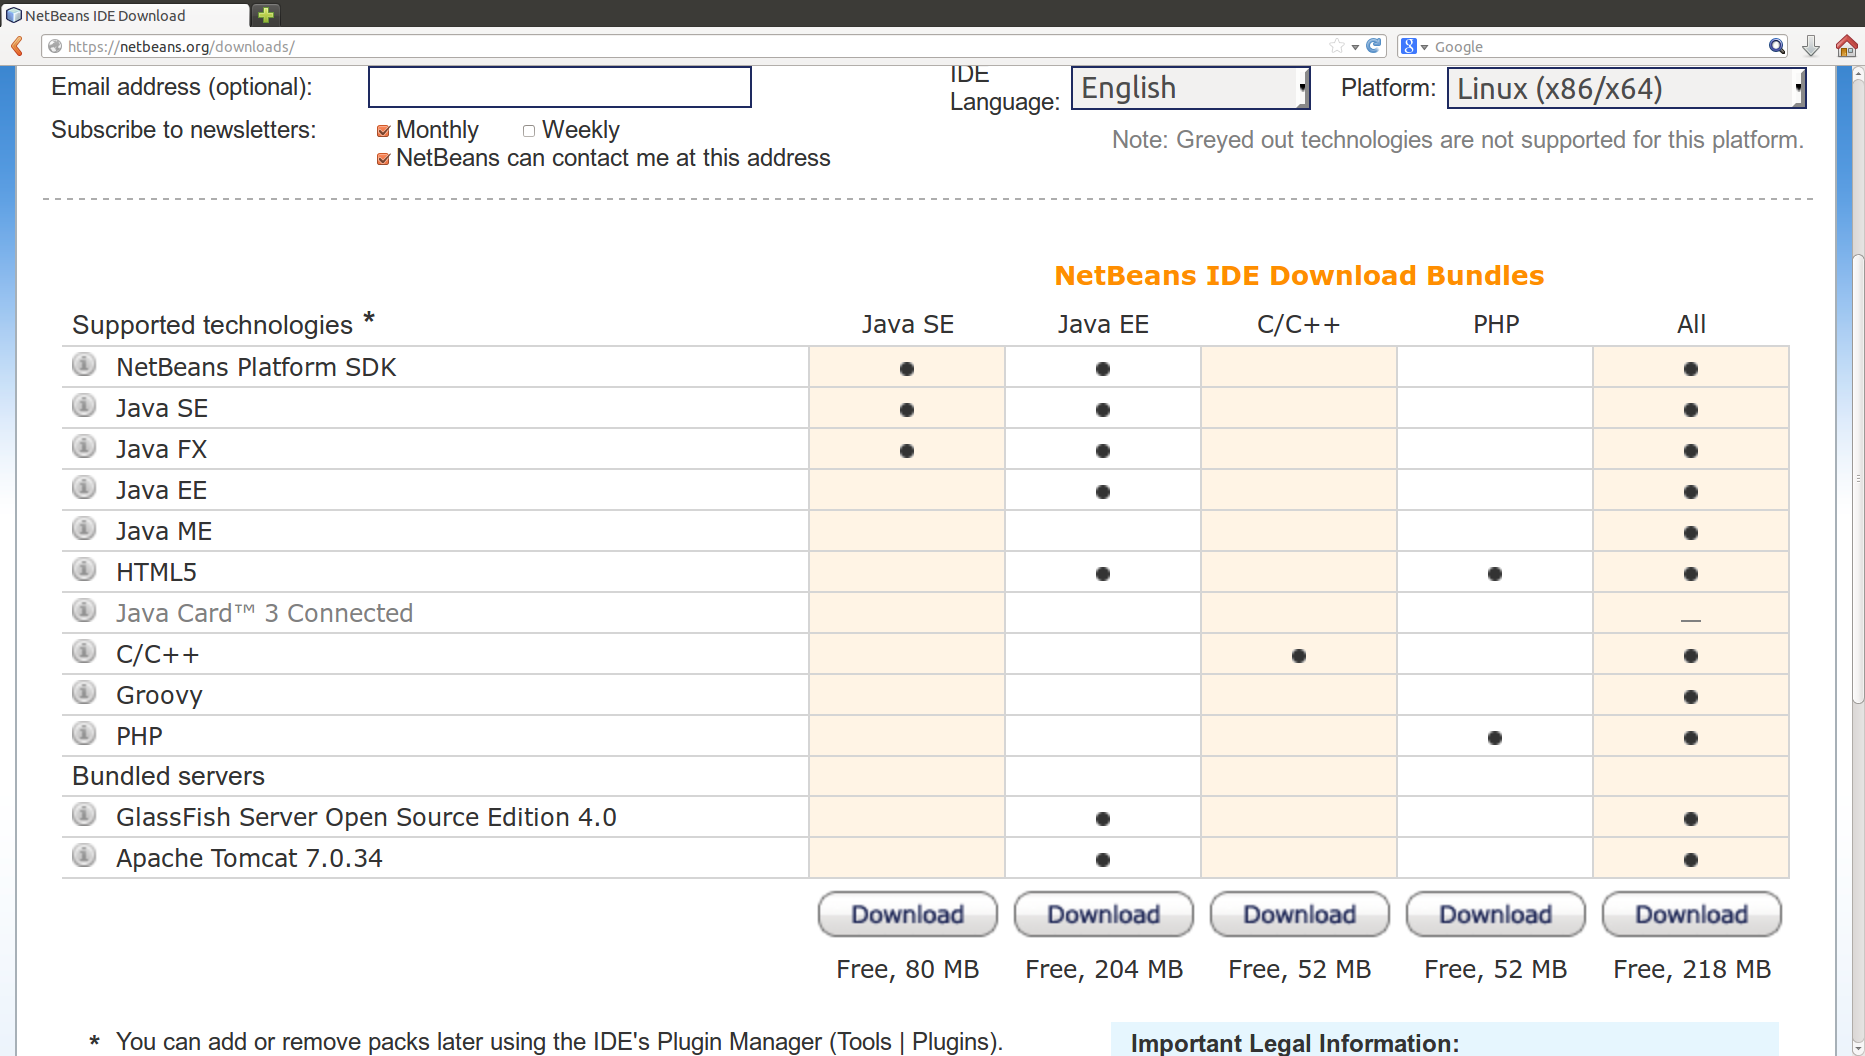Open info icon beside Java SE technology row

84,406
